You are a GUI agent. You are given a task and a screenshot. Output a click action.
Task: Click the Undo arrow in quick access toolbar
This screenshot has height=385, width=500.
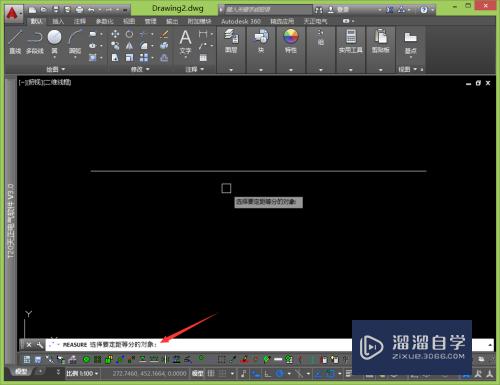(x=91, y=10)
